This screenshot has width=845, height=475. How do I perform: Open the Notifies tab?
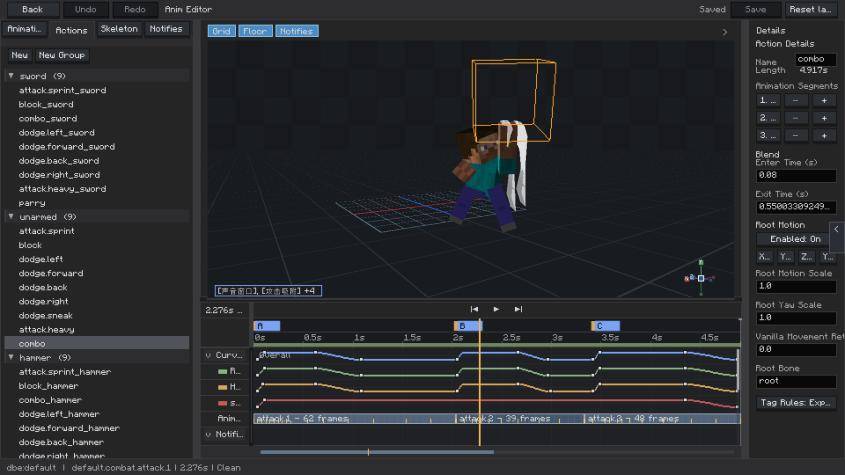166,29
